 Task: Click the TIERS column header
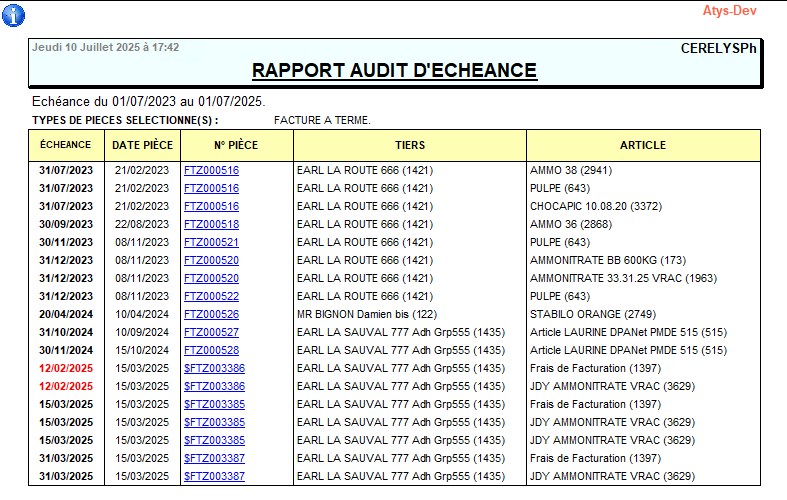pyautogui.click(x=410, y=145)
